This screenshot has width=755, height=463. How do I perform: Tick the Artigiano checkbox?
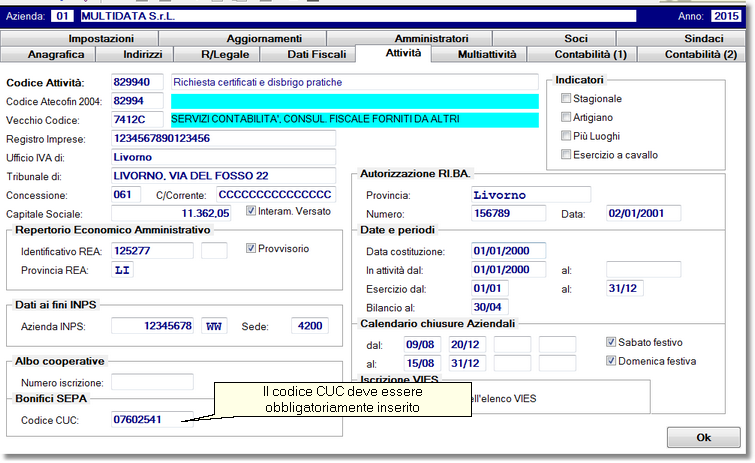point(566,117)
